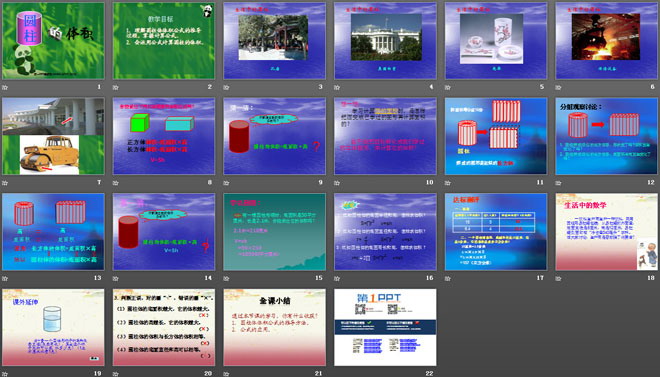The height and width of the screenshot is (377, 660).
Task: Click the animation star icon under slide 13
Action: point(5,278)
